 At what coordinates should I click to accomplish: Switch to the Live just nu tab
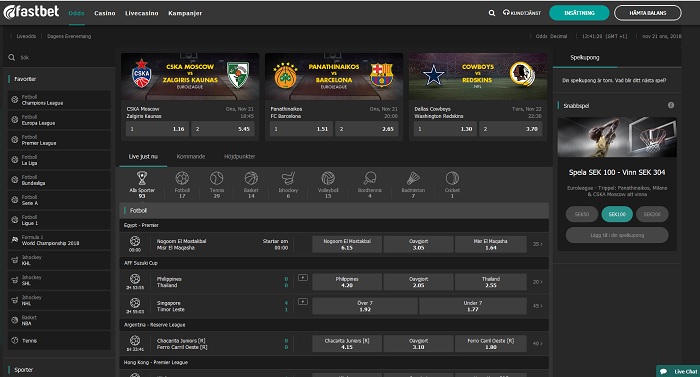pos(143,156)
